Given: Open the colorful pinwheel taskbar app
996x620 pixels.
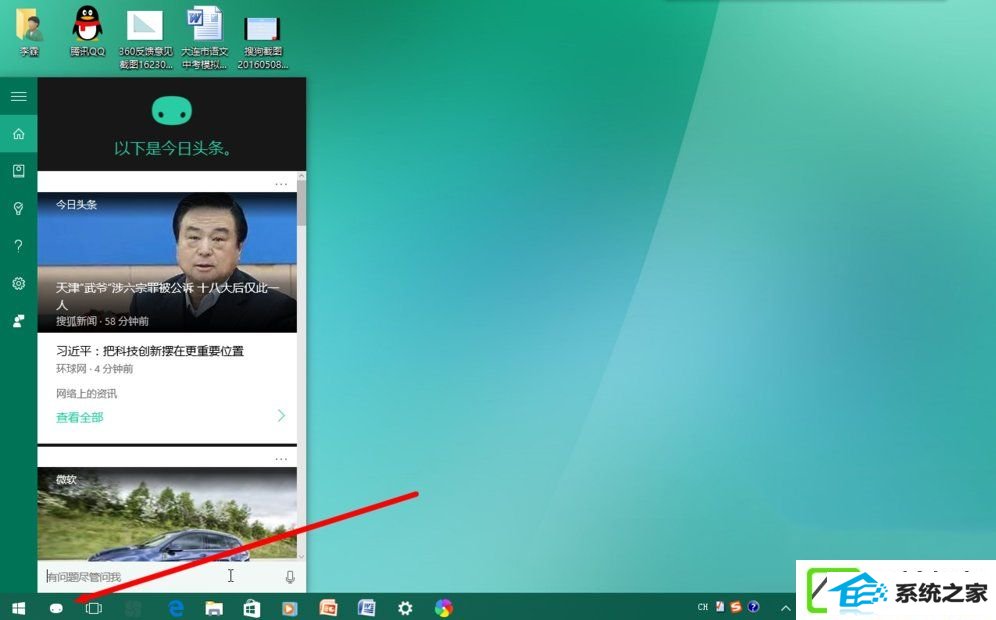Looking at the screenshot, I should click(x=443, y=608).
